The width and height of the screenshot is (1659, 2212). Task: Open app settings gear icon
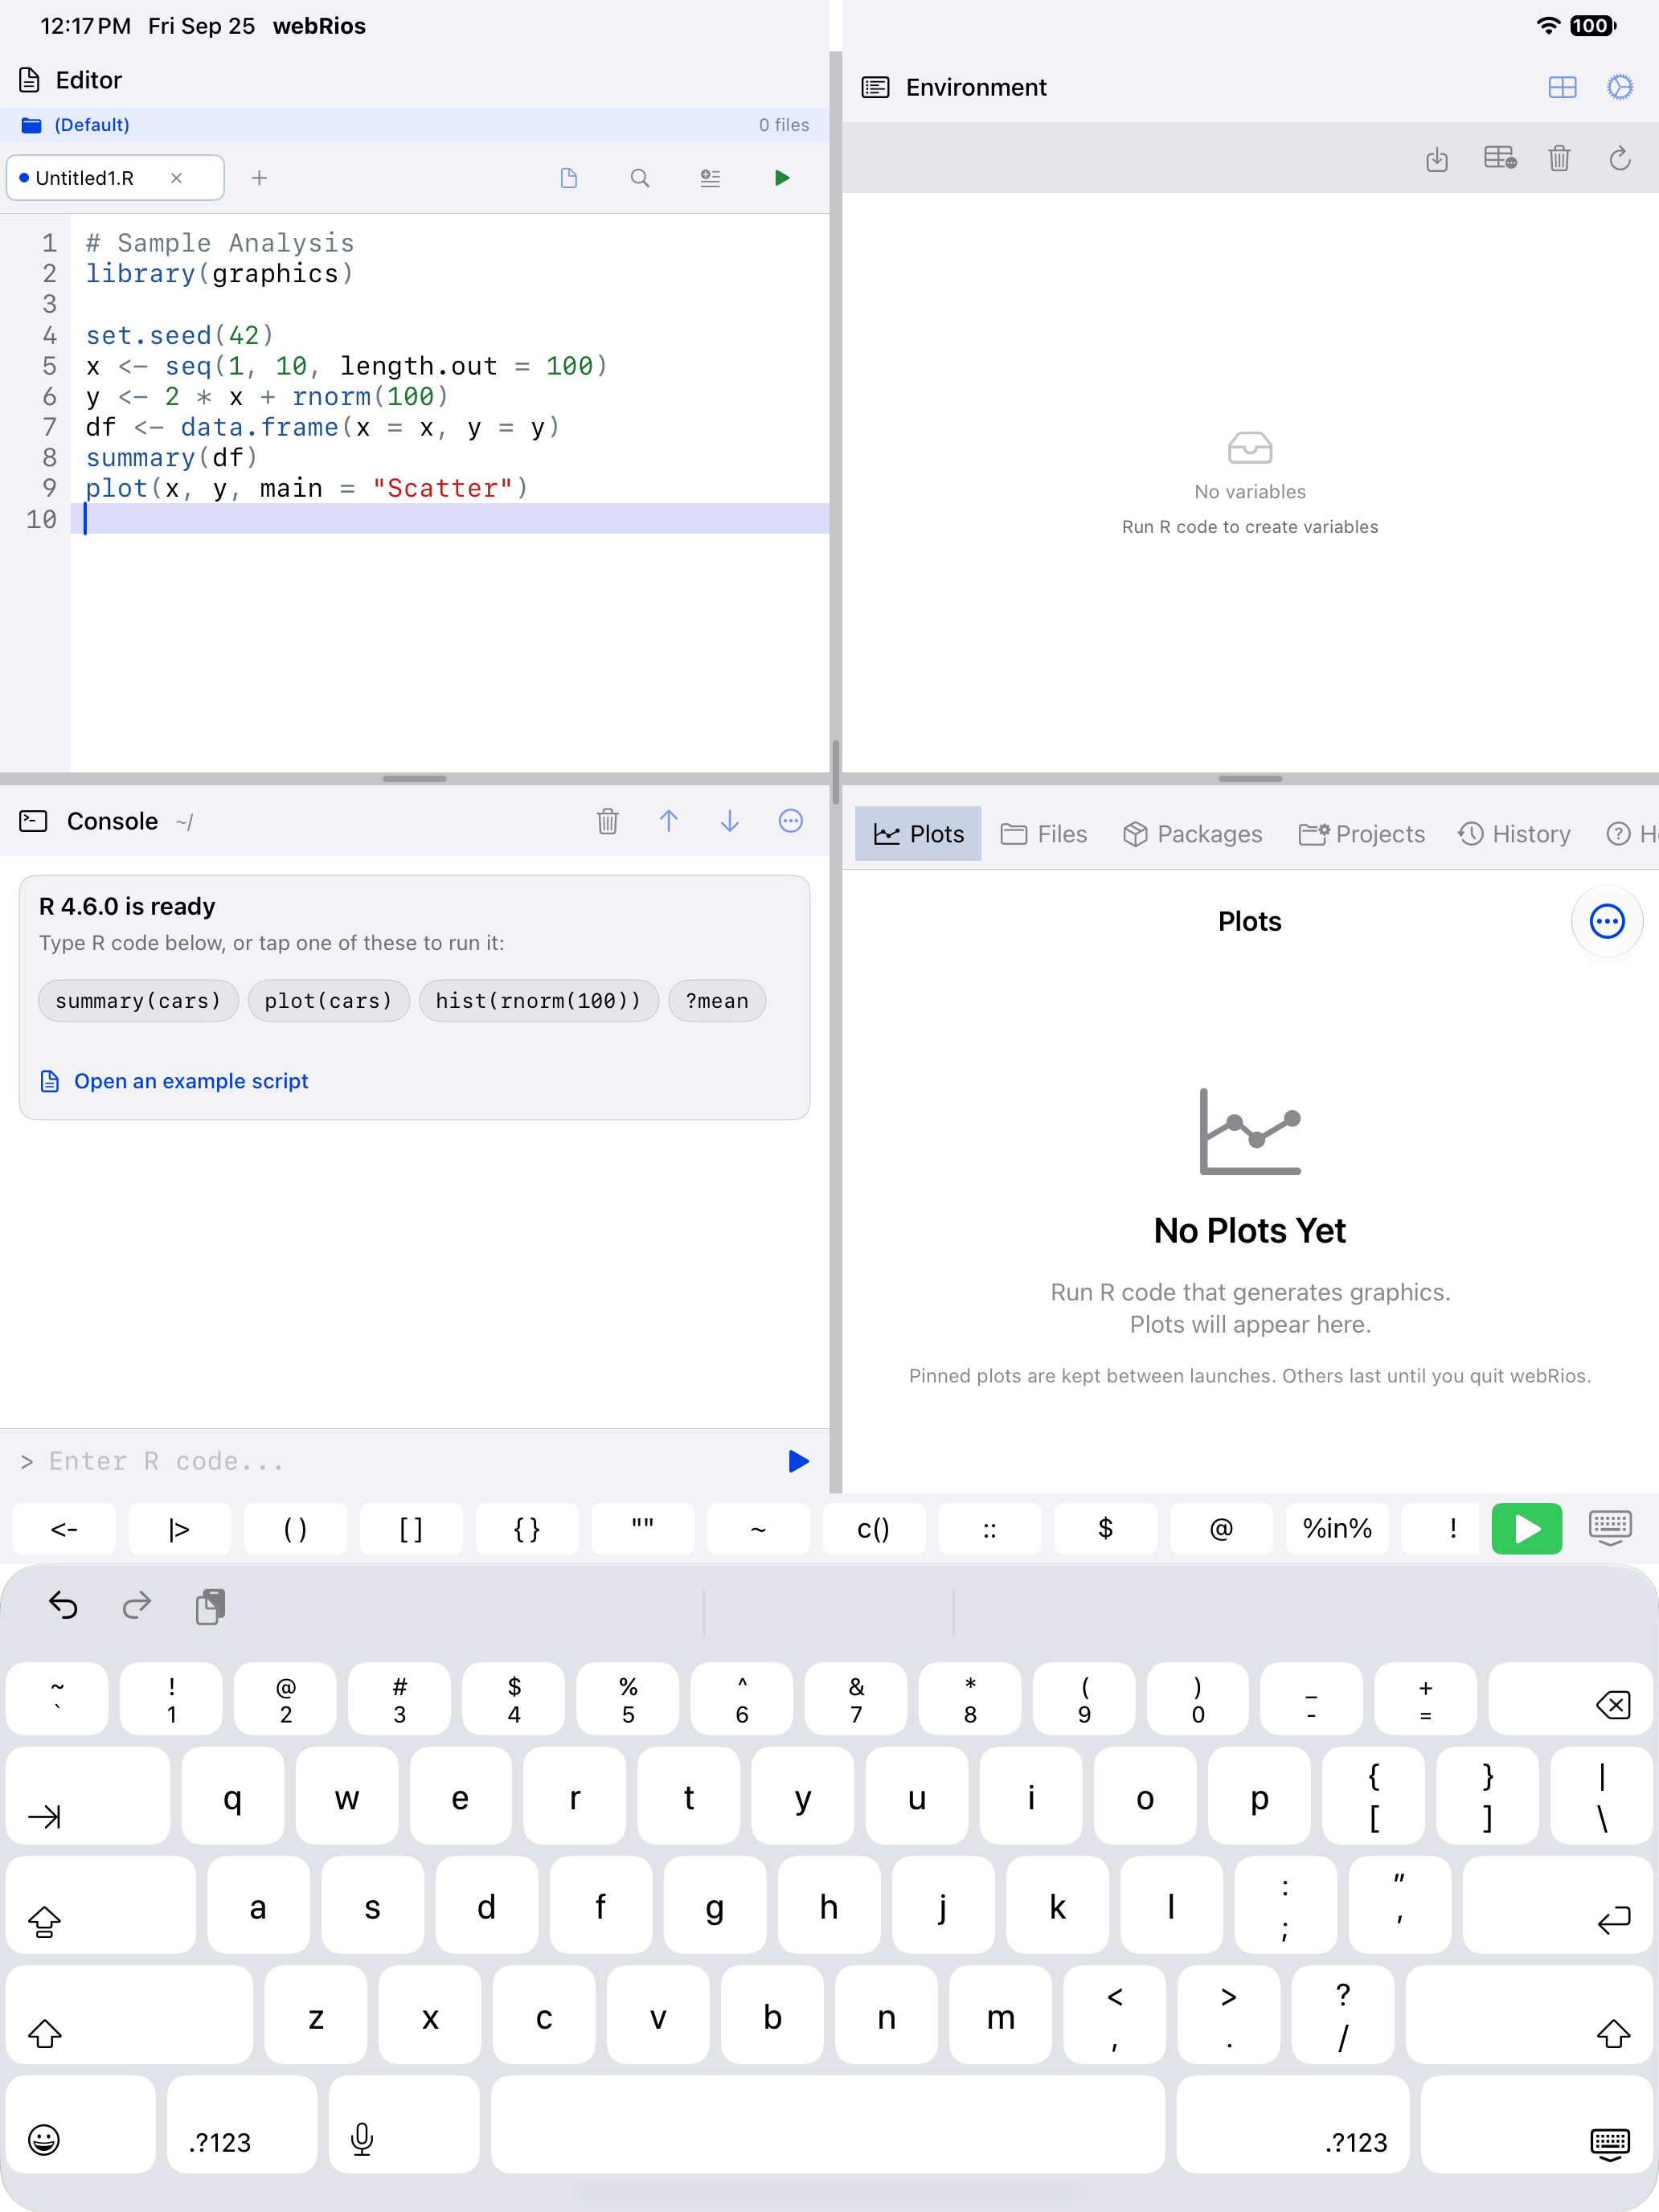[1620, 87]
